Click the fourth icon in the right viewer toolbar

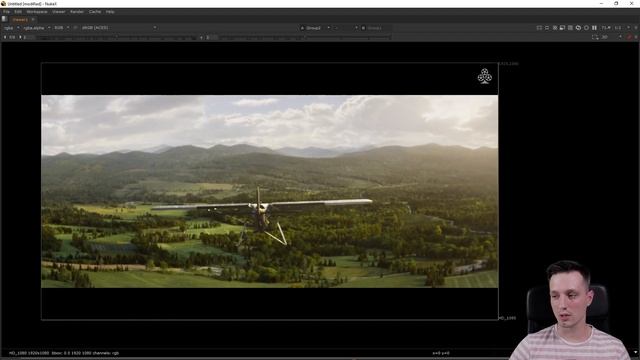(562, 28)
